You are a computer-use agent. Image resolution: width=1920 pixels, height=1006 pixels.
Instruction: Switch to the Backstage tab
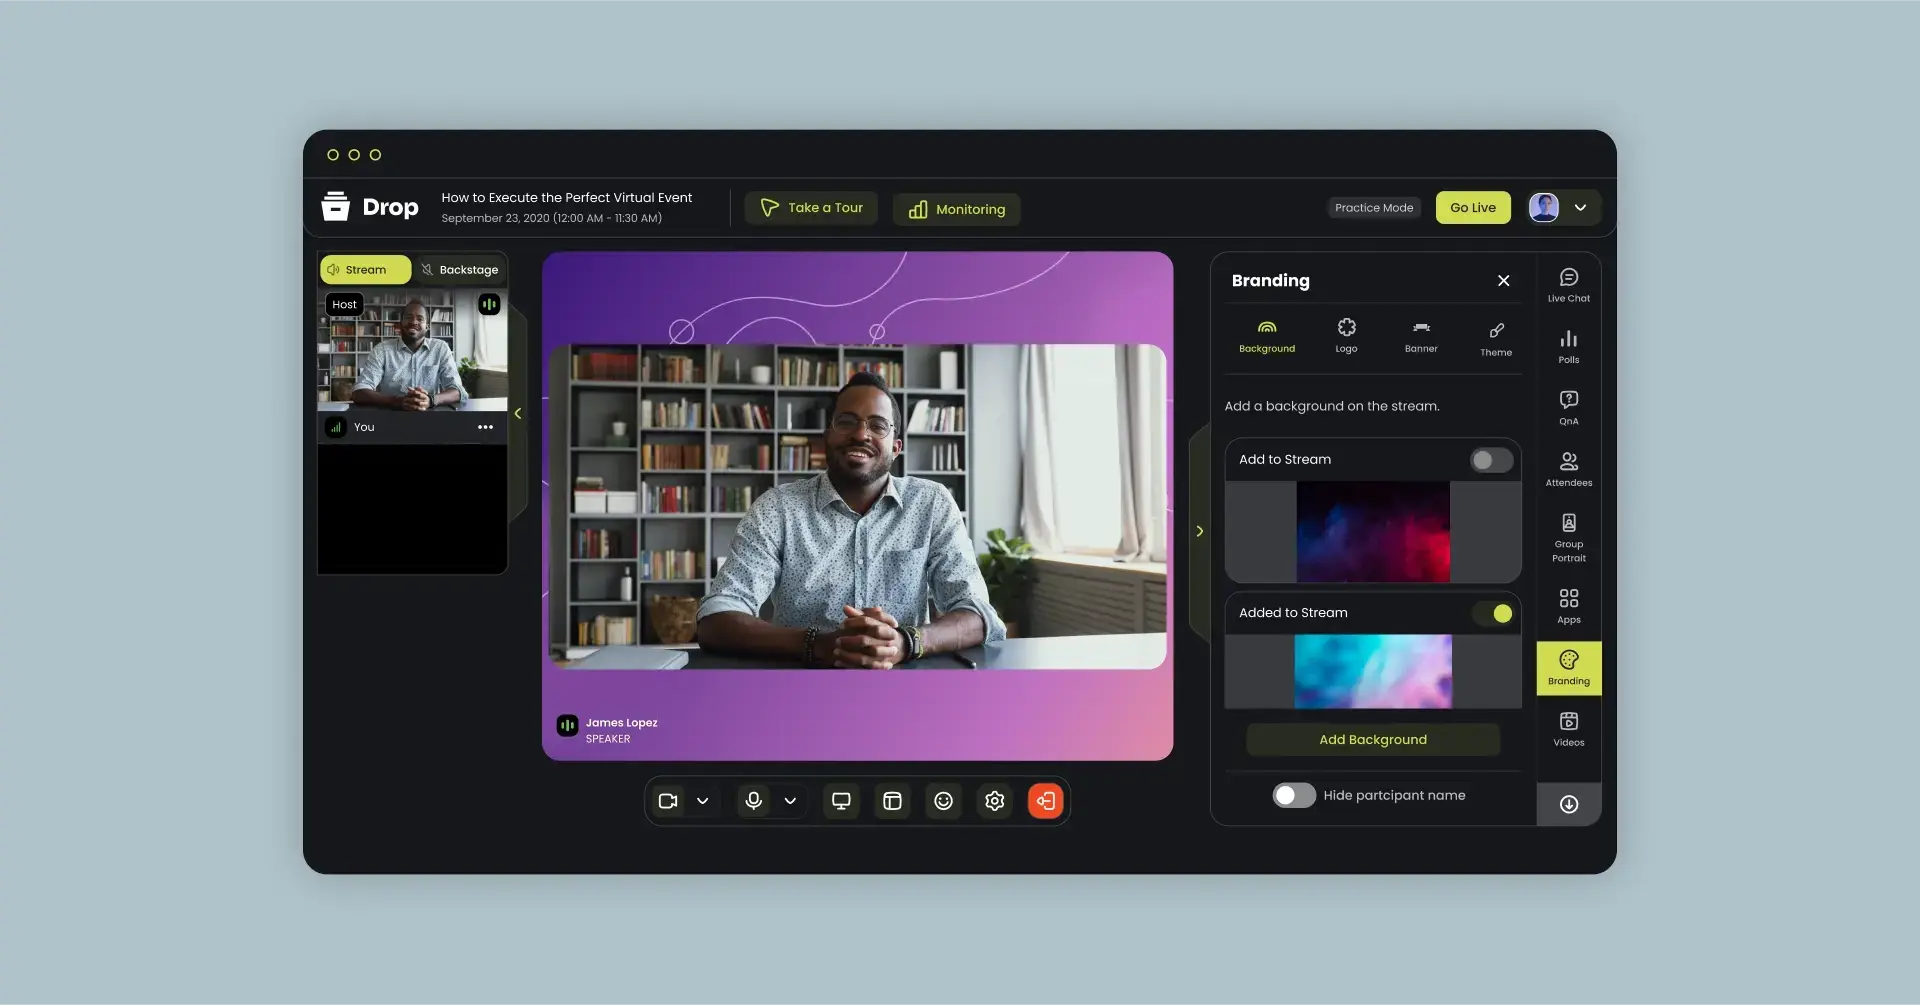coord(460,269)
